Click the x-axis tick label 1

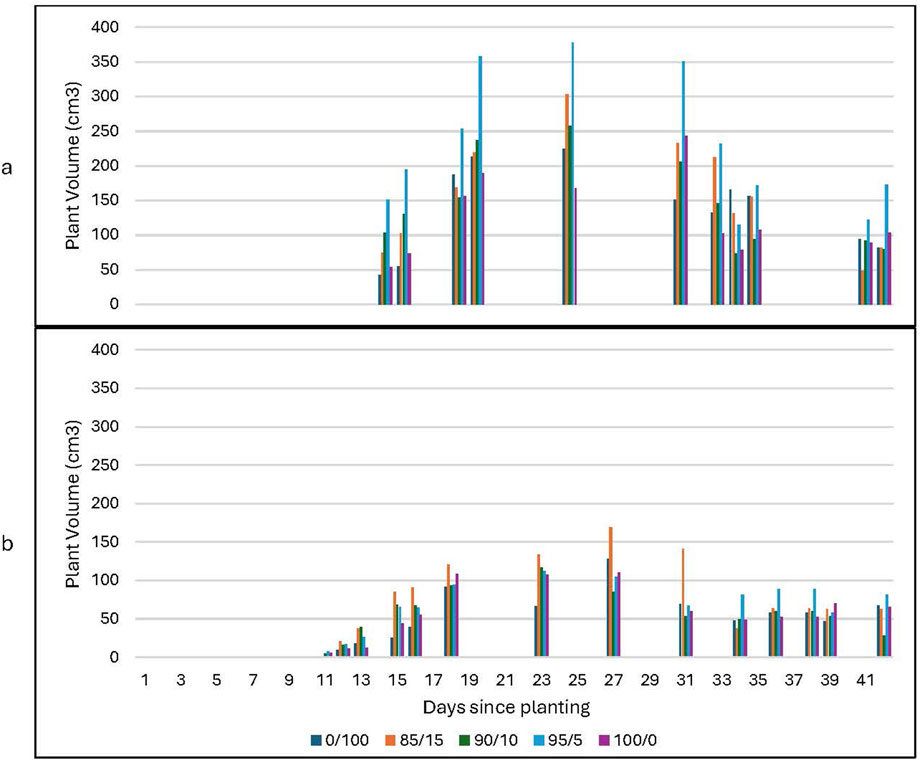pyautogui.click(x=145, y=680)
